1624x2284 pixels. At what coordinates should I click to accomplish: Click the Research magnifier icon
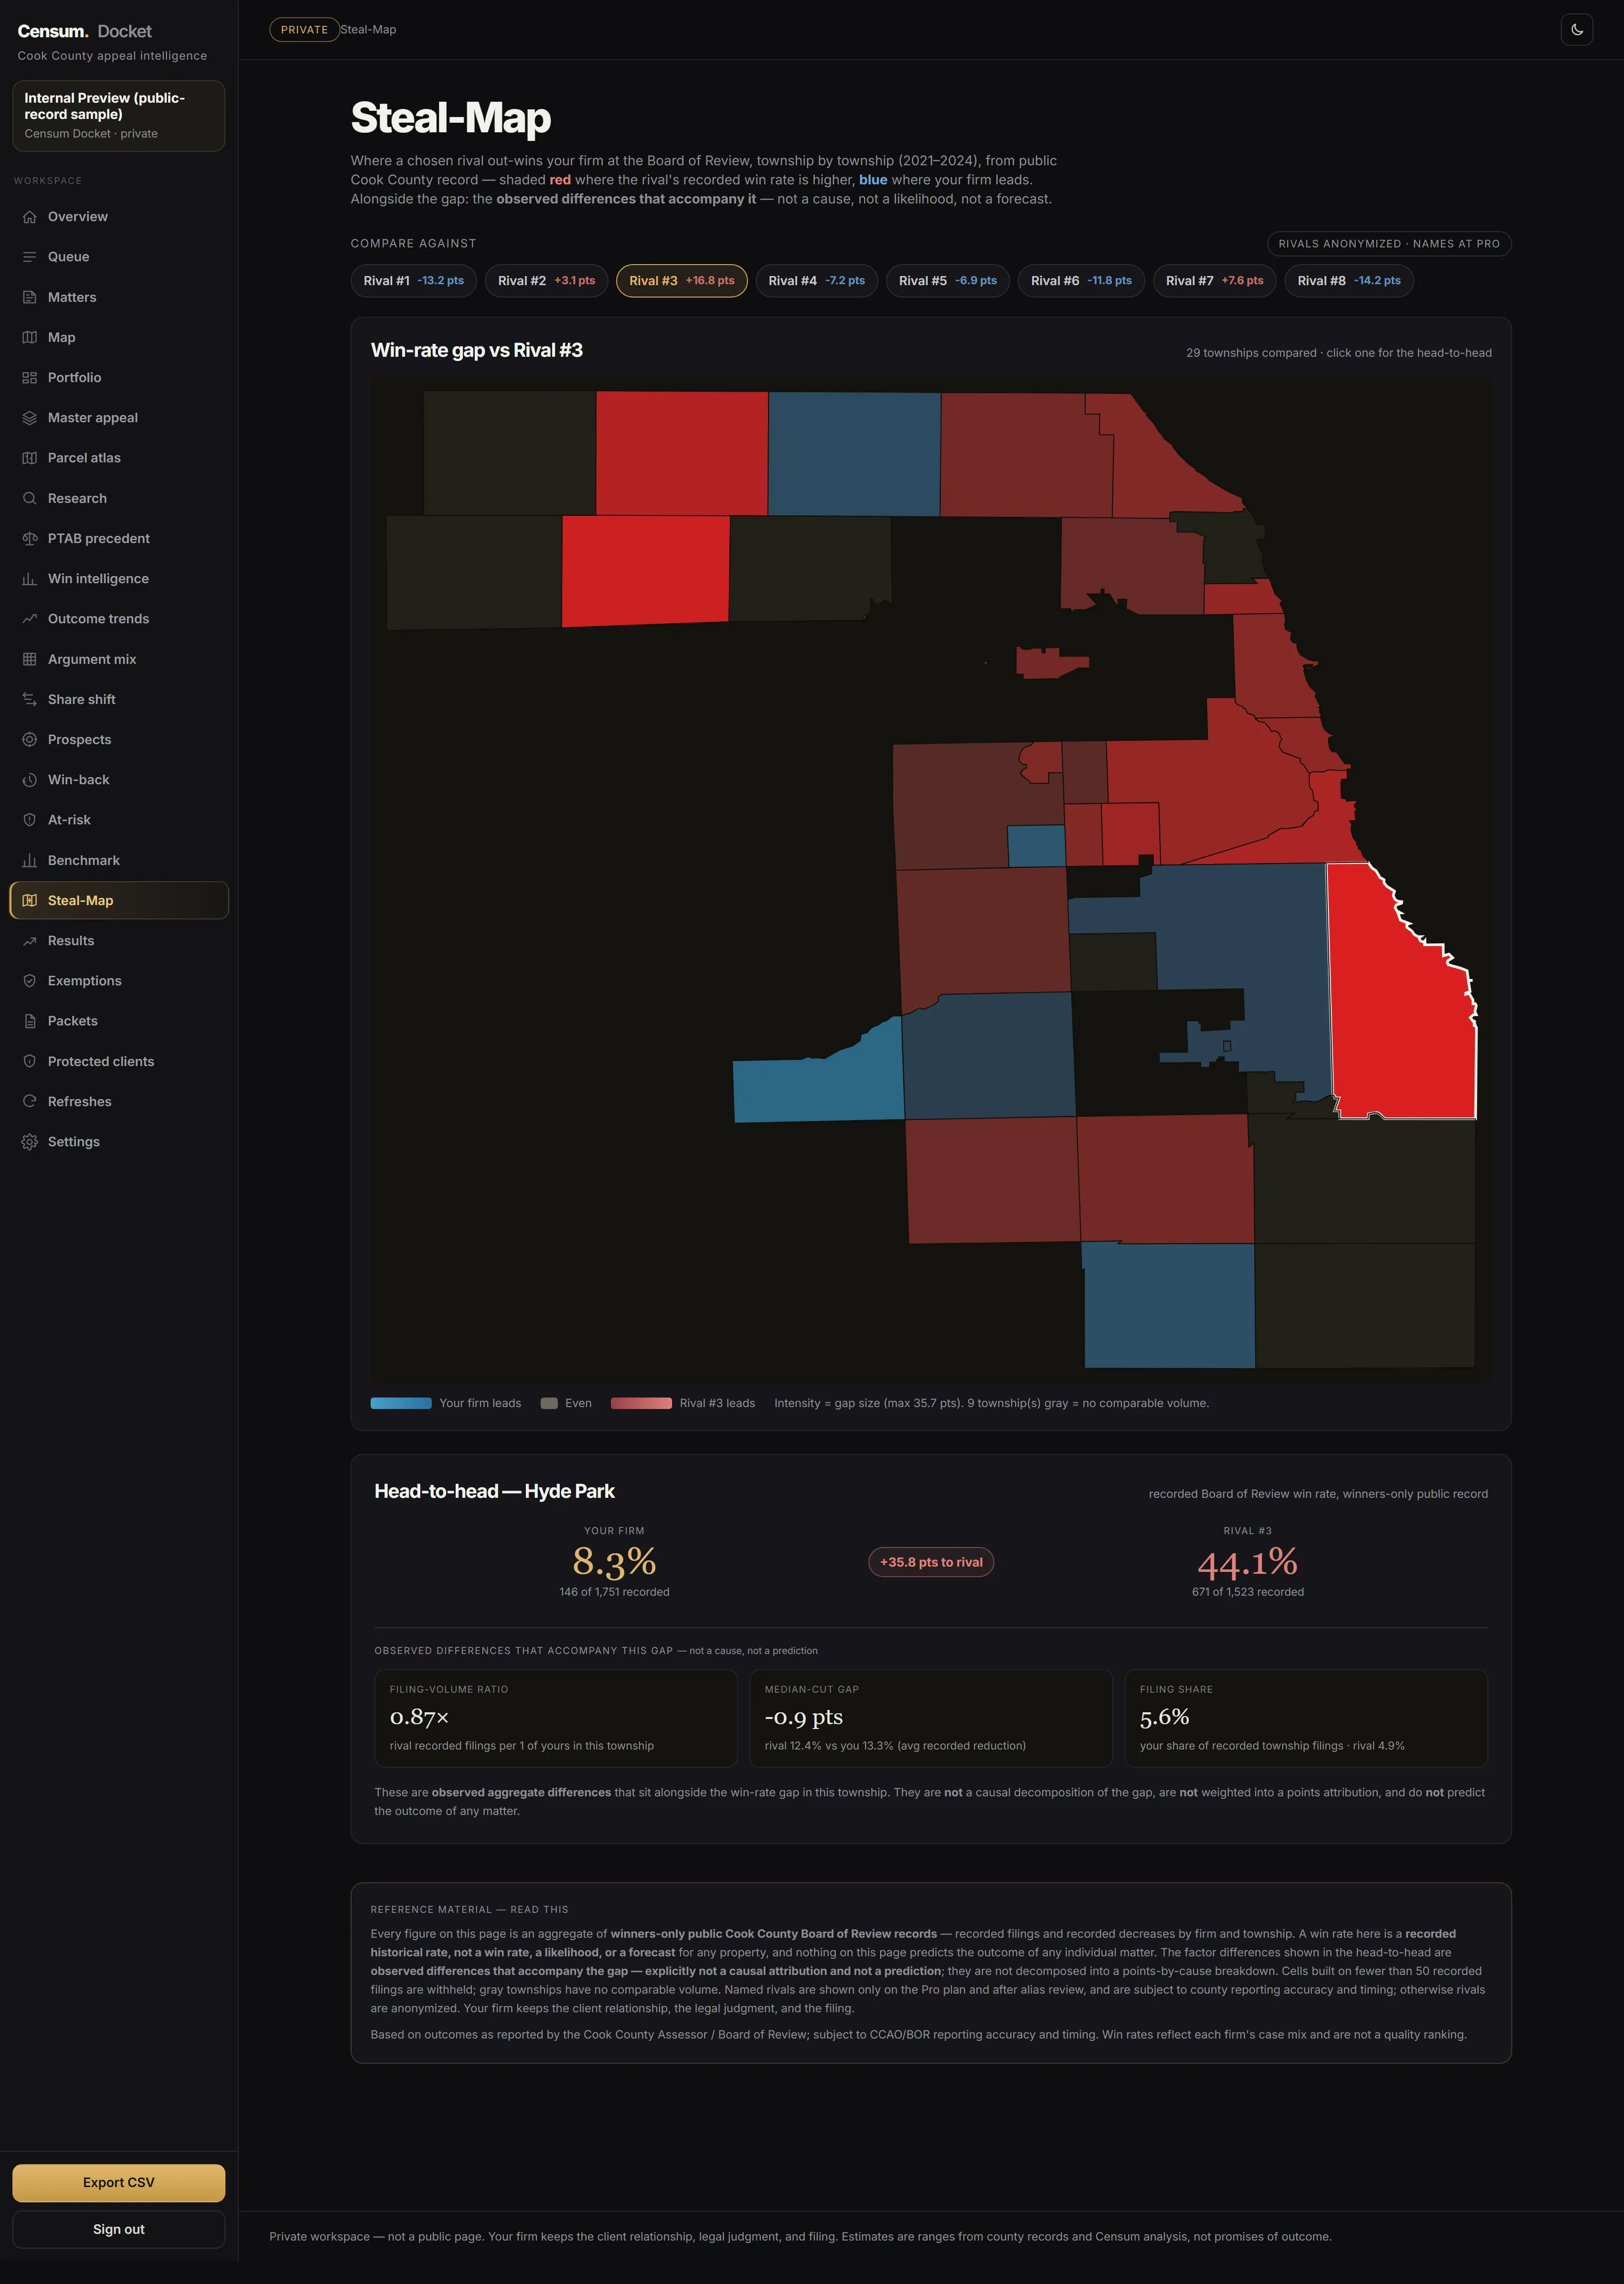[x=29, y=498]
